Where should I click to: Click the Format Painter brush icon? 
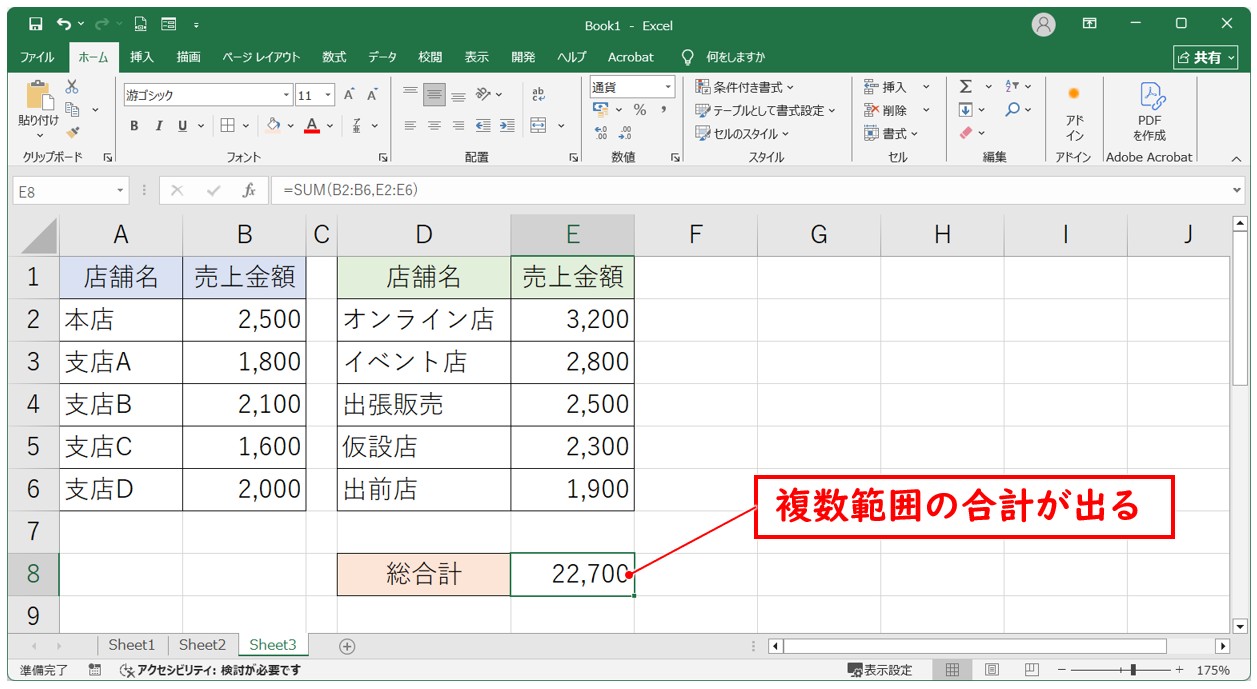(x=72, y=131)
